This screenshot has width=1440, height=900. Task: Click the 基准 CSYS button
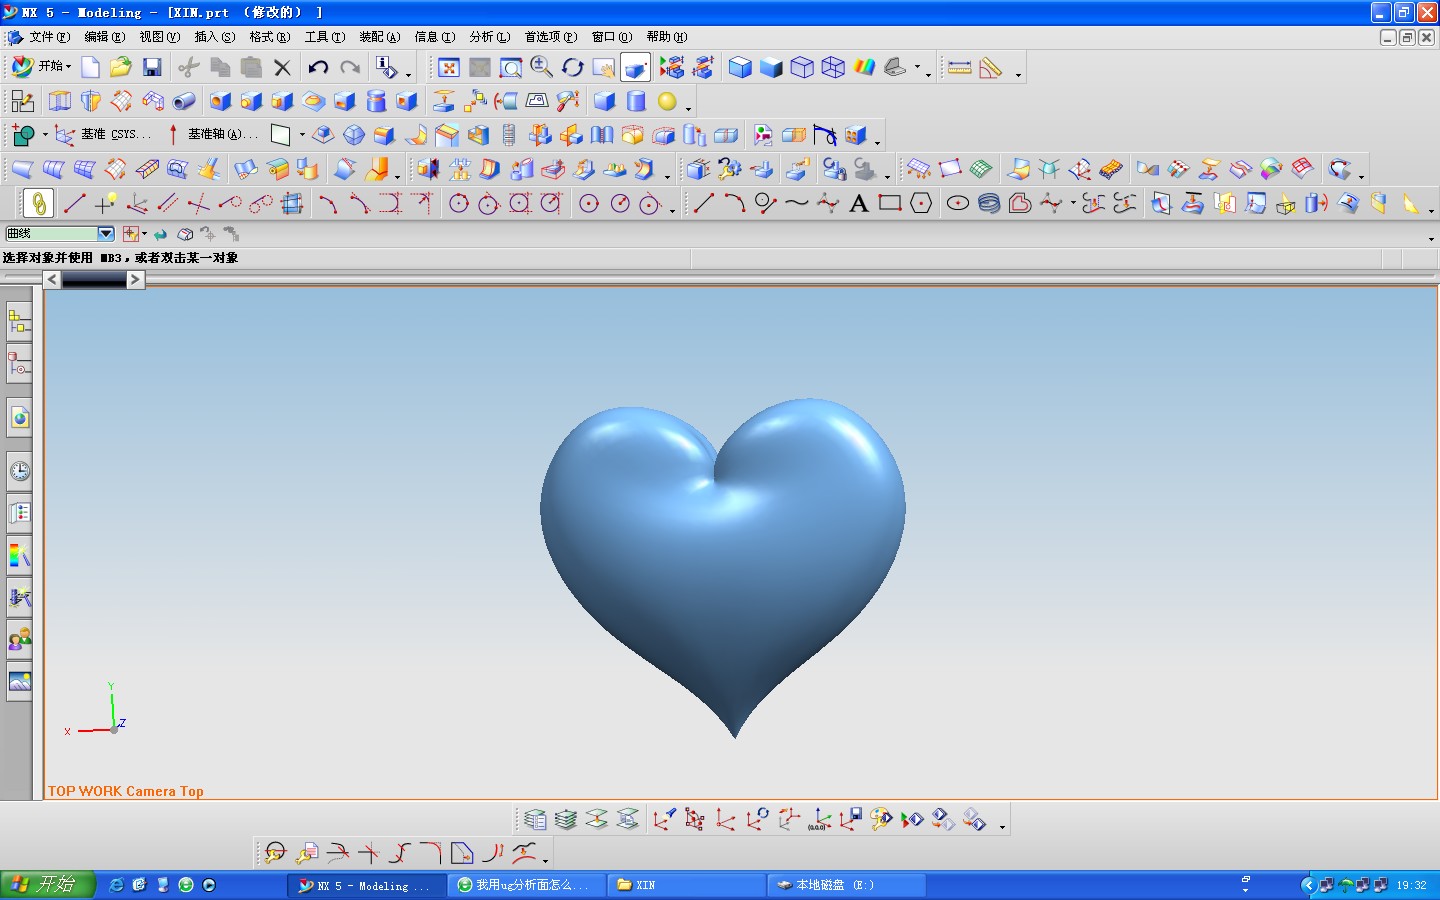[103, 134]
